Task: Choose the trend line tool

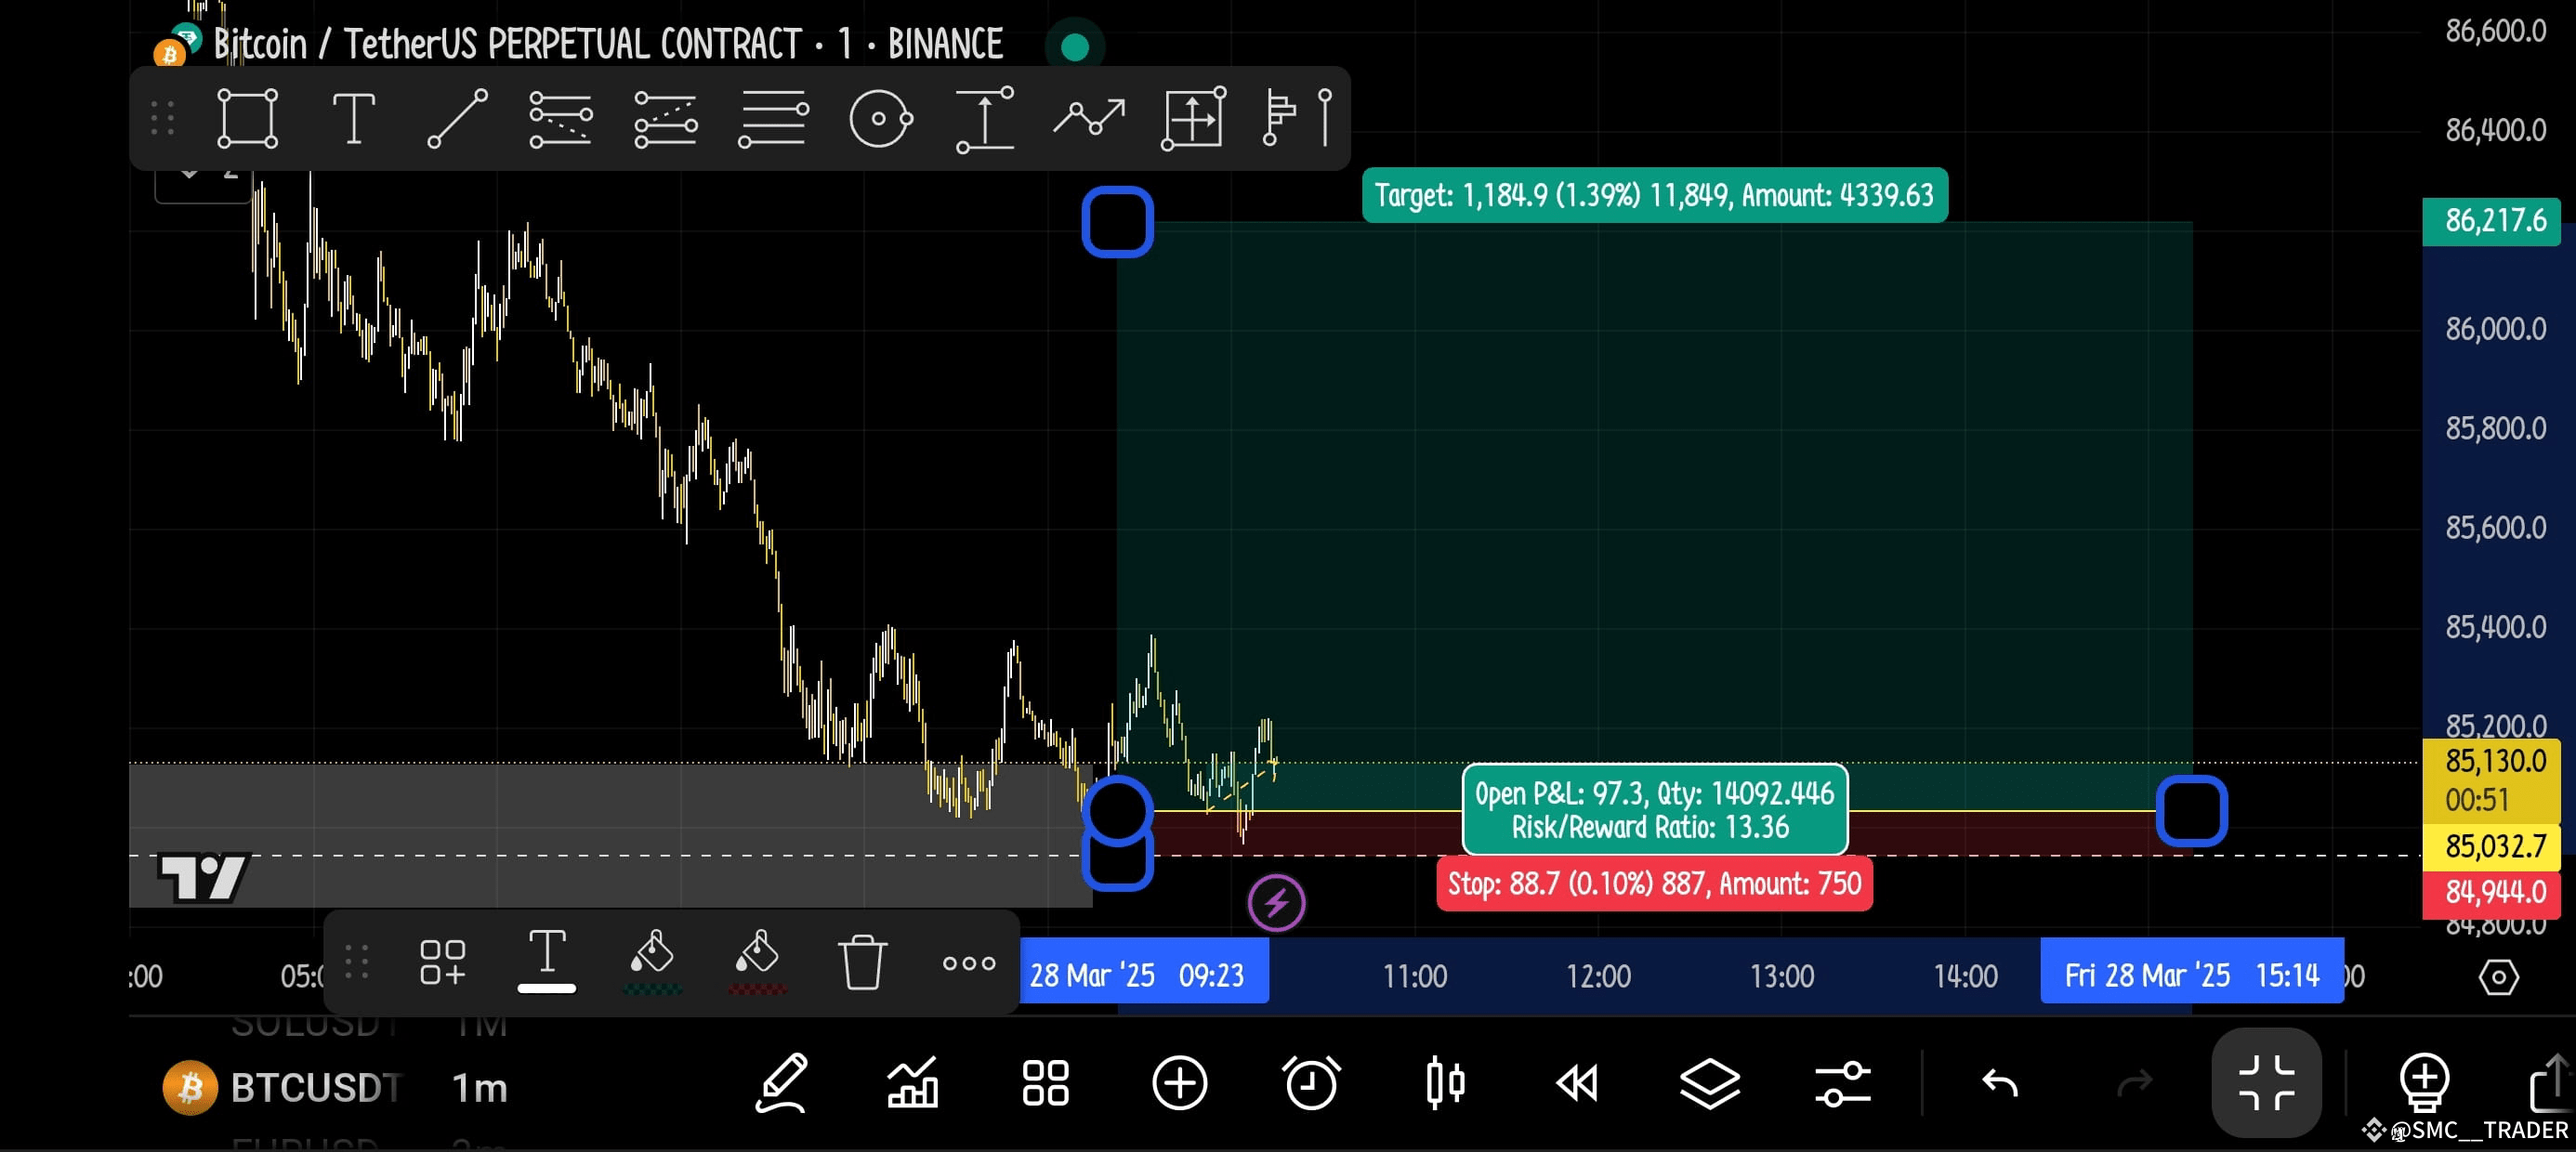Action: point(457,119)
